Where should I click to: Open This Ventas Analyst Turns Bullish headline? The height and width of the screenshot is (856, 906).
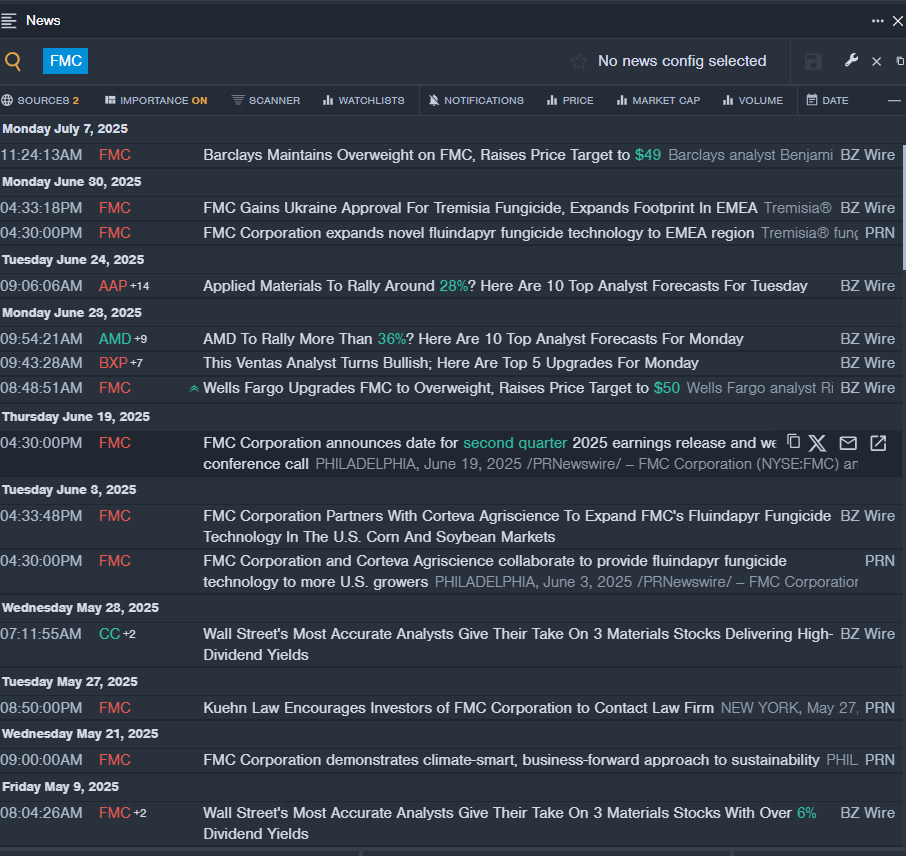coord(451,363)
